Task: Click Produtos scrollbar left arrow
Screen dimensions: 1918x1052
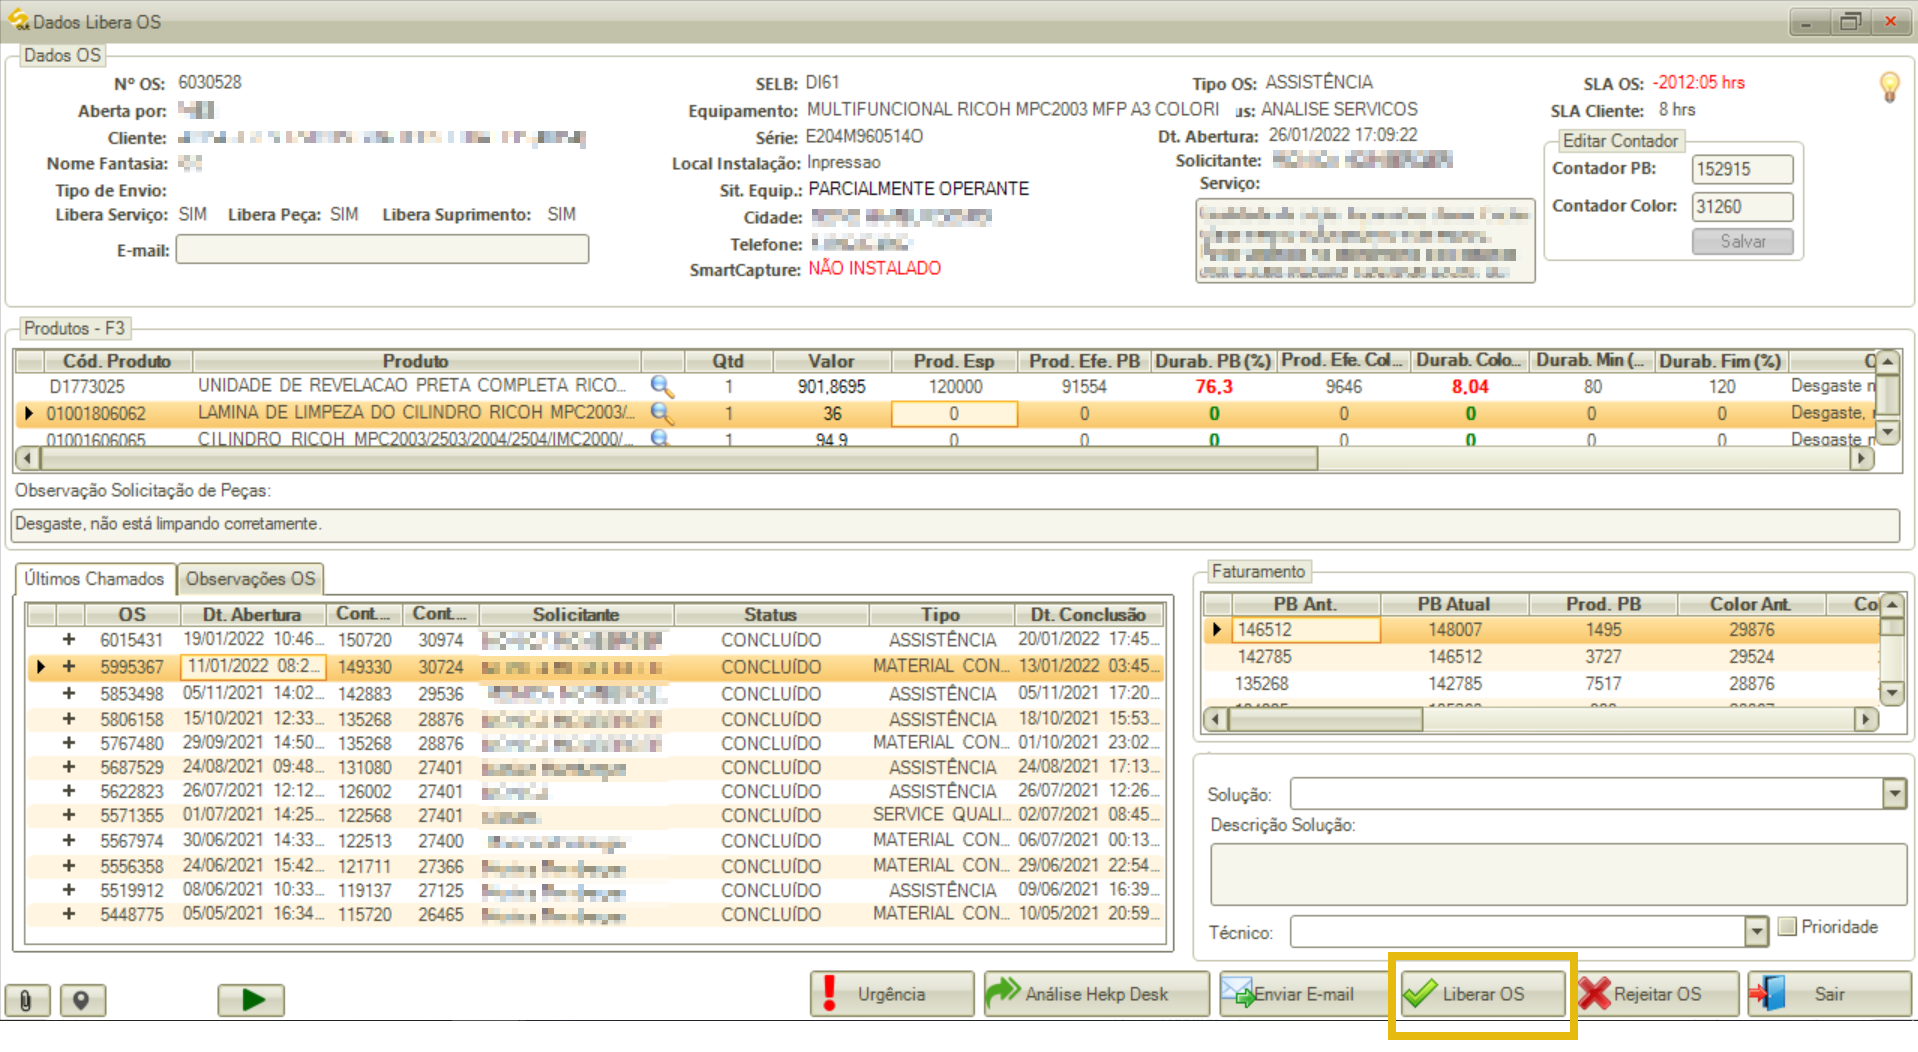Action: [28, 459]
